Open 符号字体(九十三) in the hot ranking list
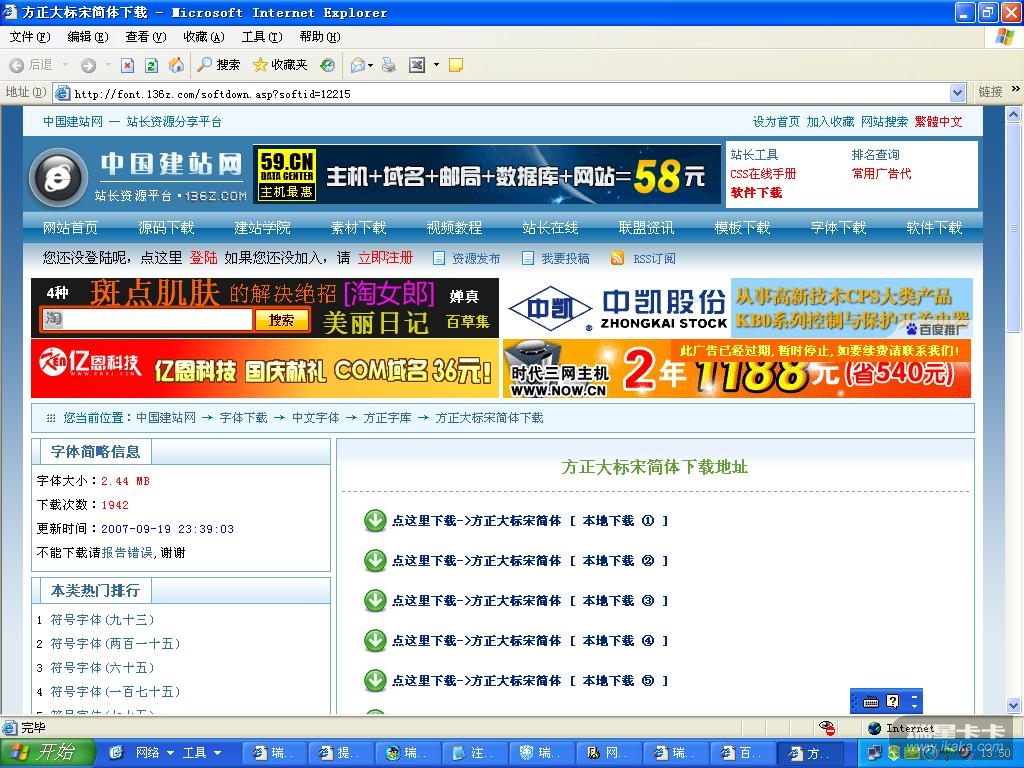 (x=103, y=619)
